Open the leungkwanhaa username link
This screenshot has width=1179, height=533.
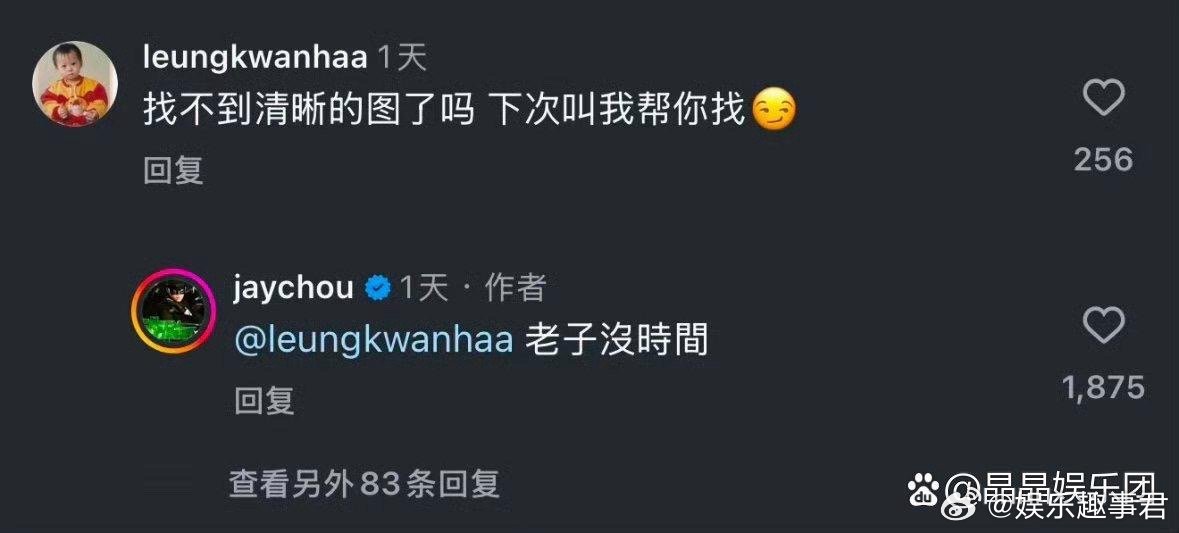(255, 59)
